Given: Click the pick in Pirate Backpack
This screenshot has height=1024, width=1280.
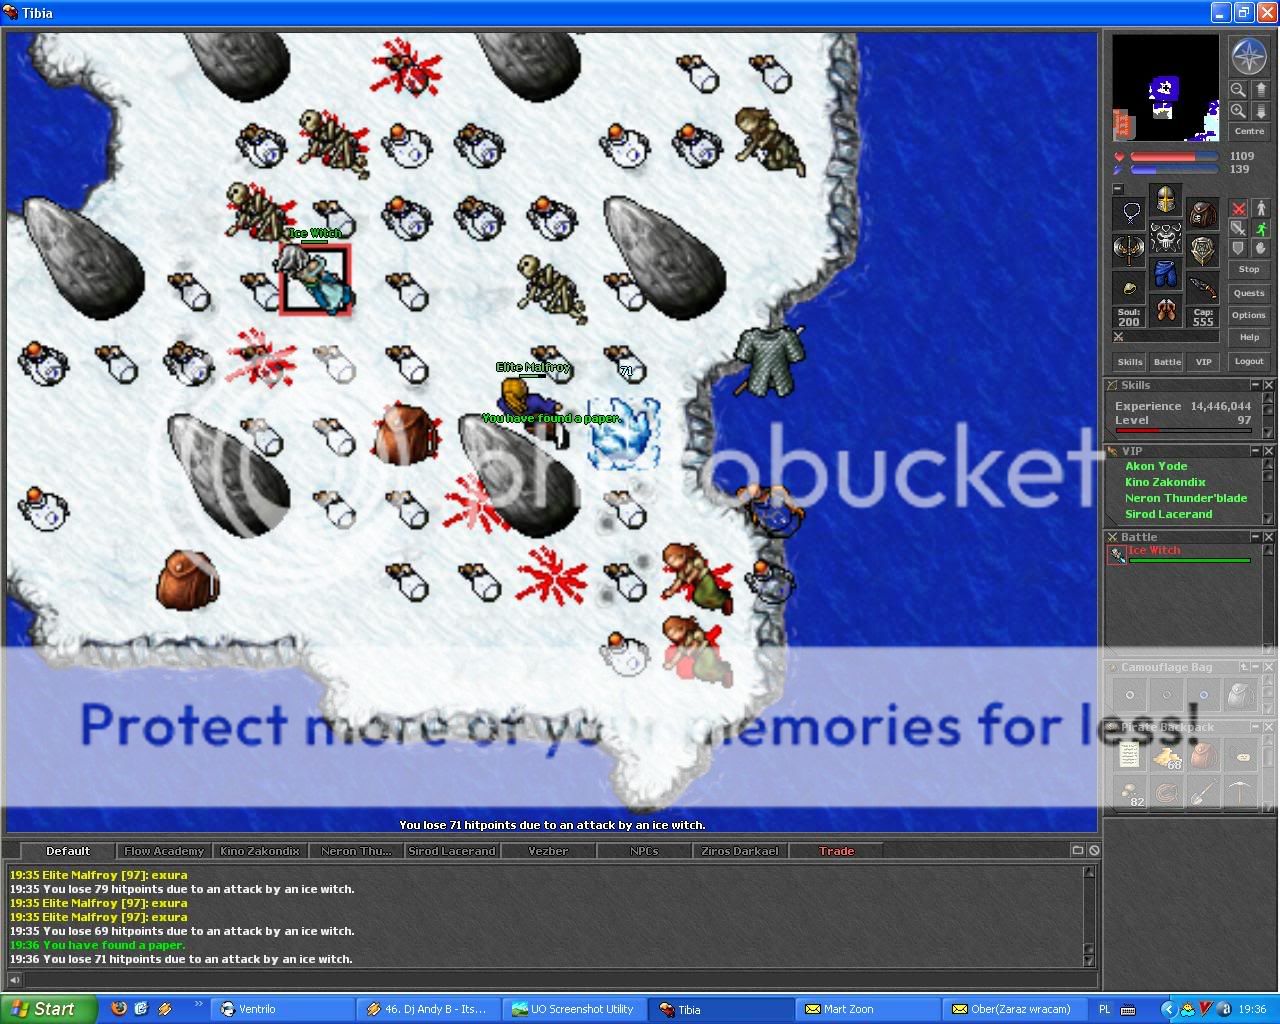Looking at the screenshot, I should (1241, 792).
